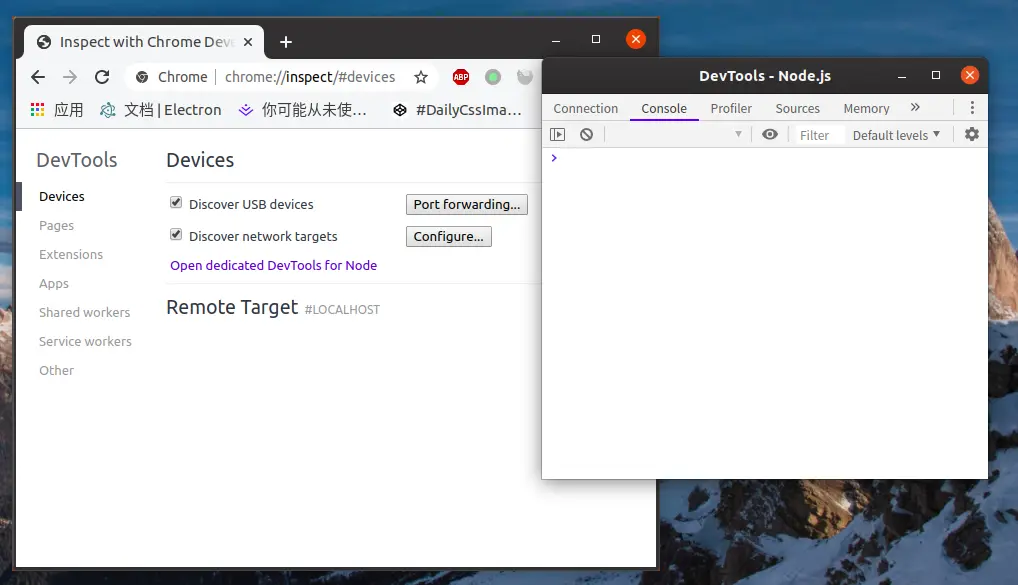Select Other in the sidebar

click(x=56, y=371)
